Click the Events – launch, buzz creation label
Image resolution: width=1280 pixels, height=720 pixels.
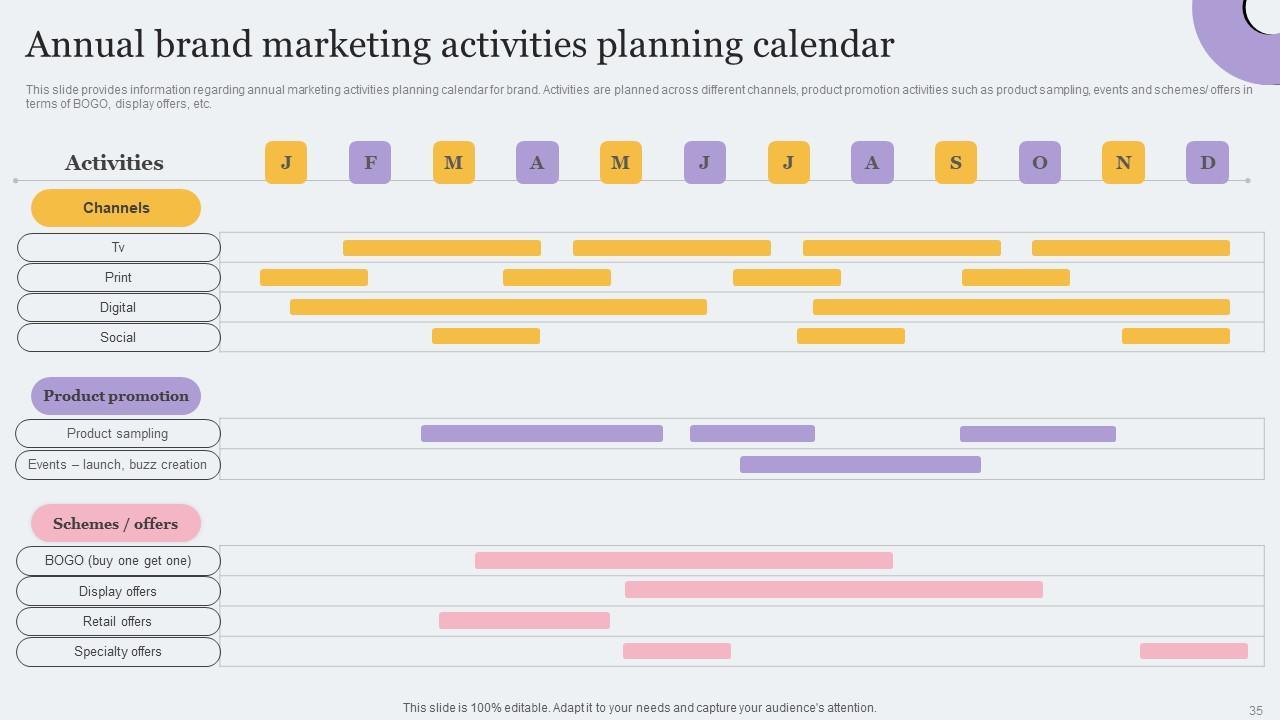coord(118,464)
